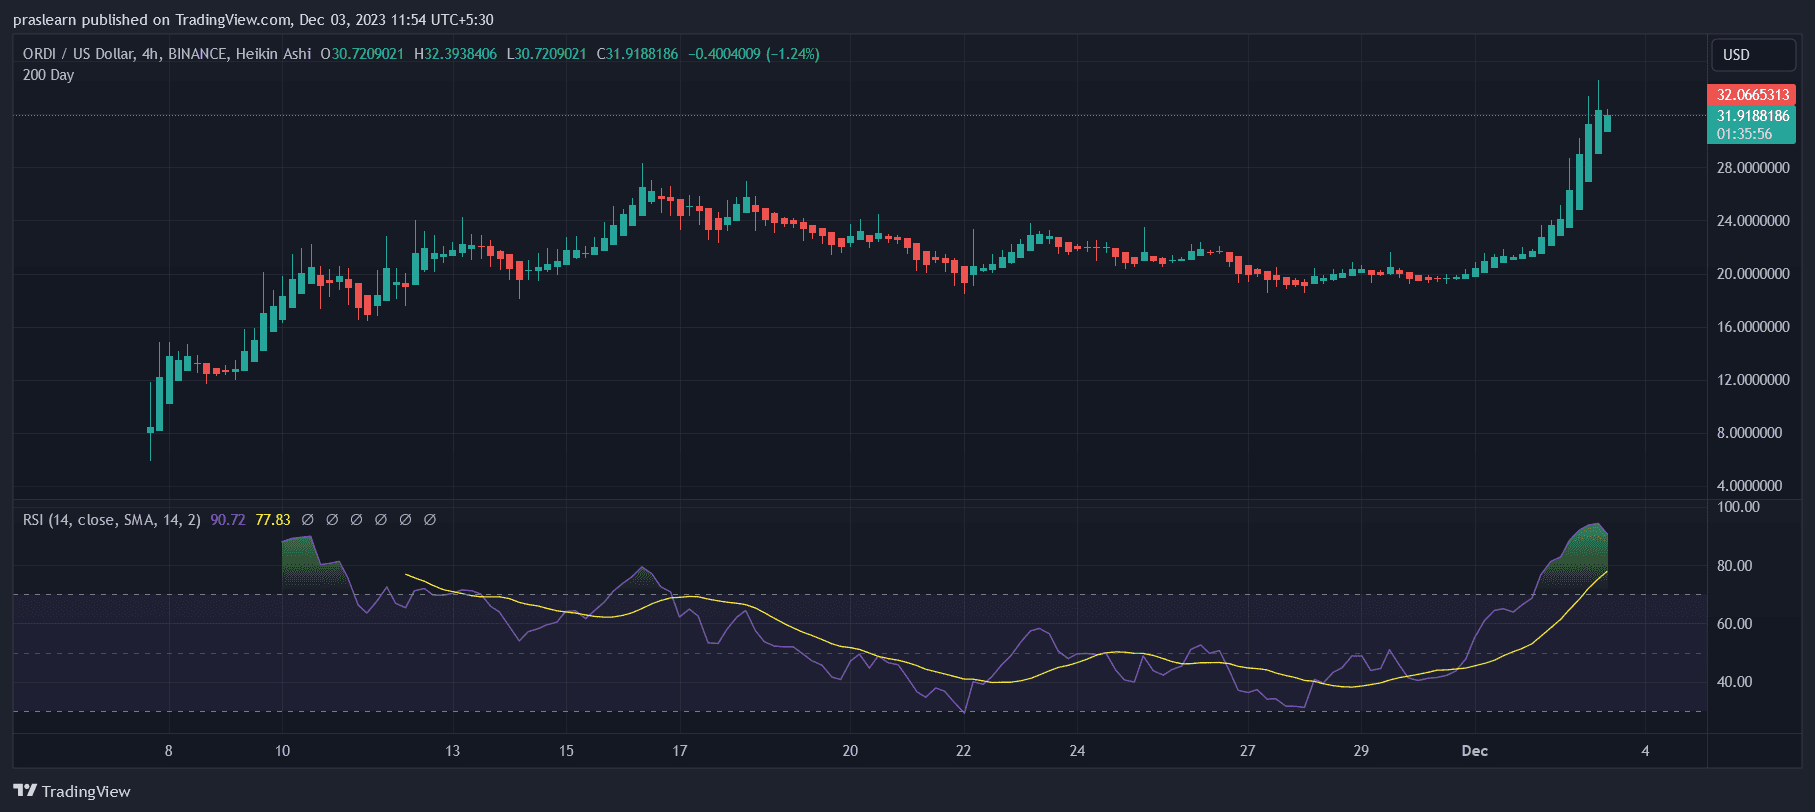This screenshot has width=1815, height=812.
Task: Click the Heikin Ashi chart type label
Action: (x=273, y=54)
